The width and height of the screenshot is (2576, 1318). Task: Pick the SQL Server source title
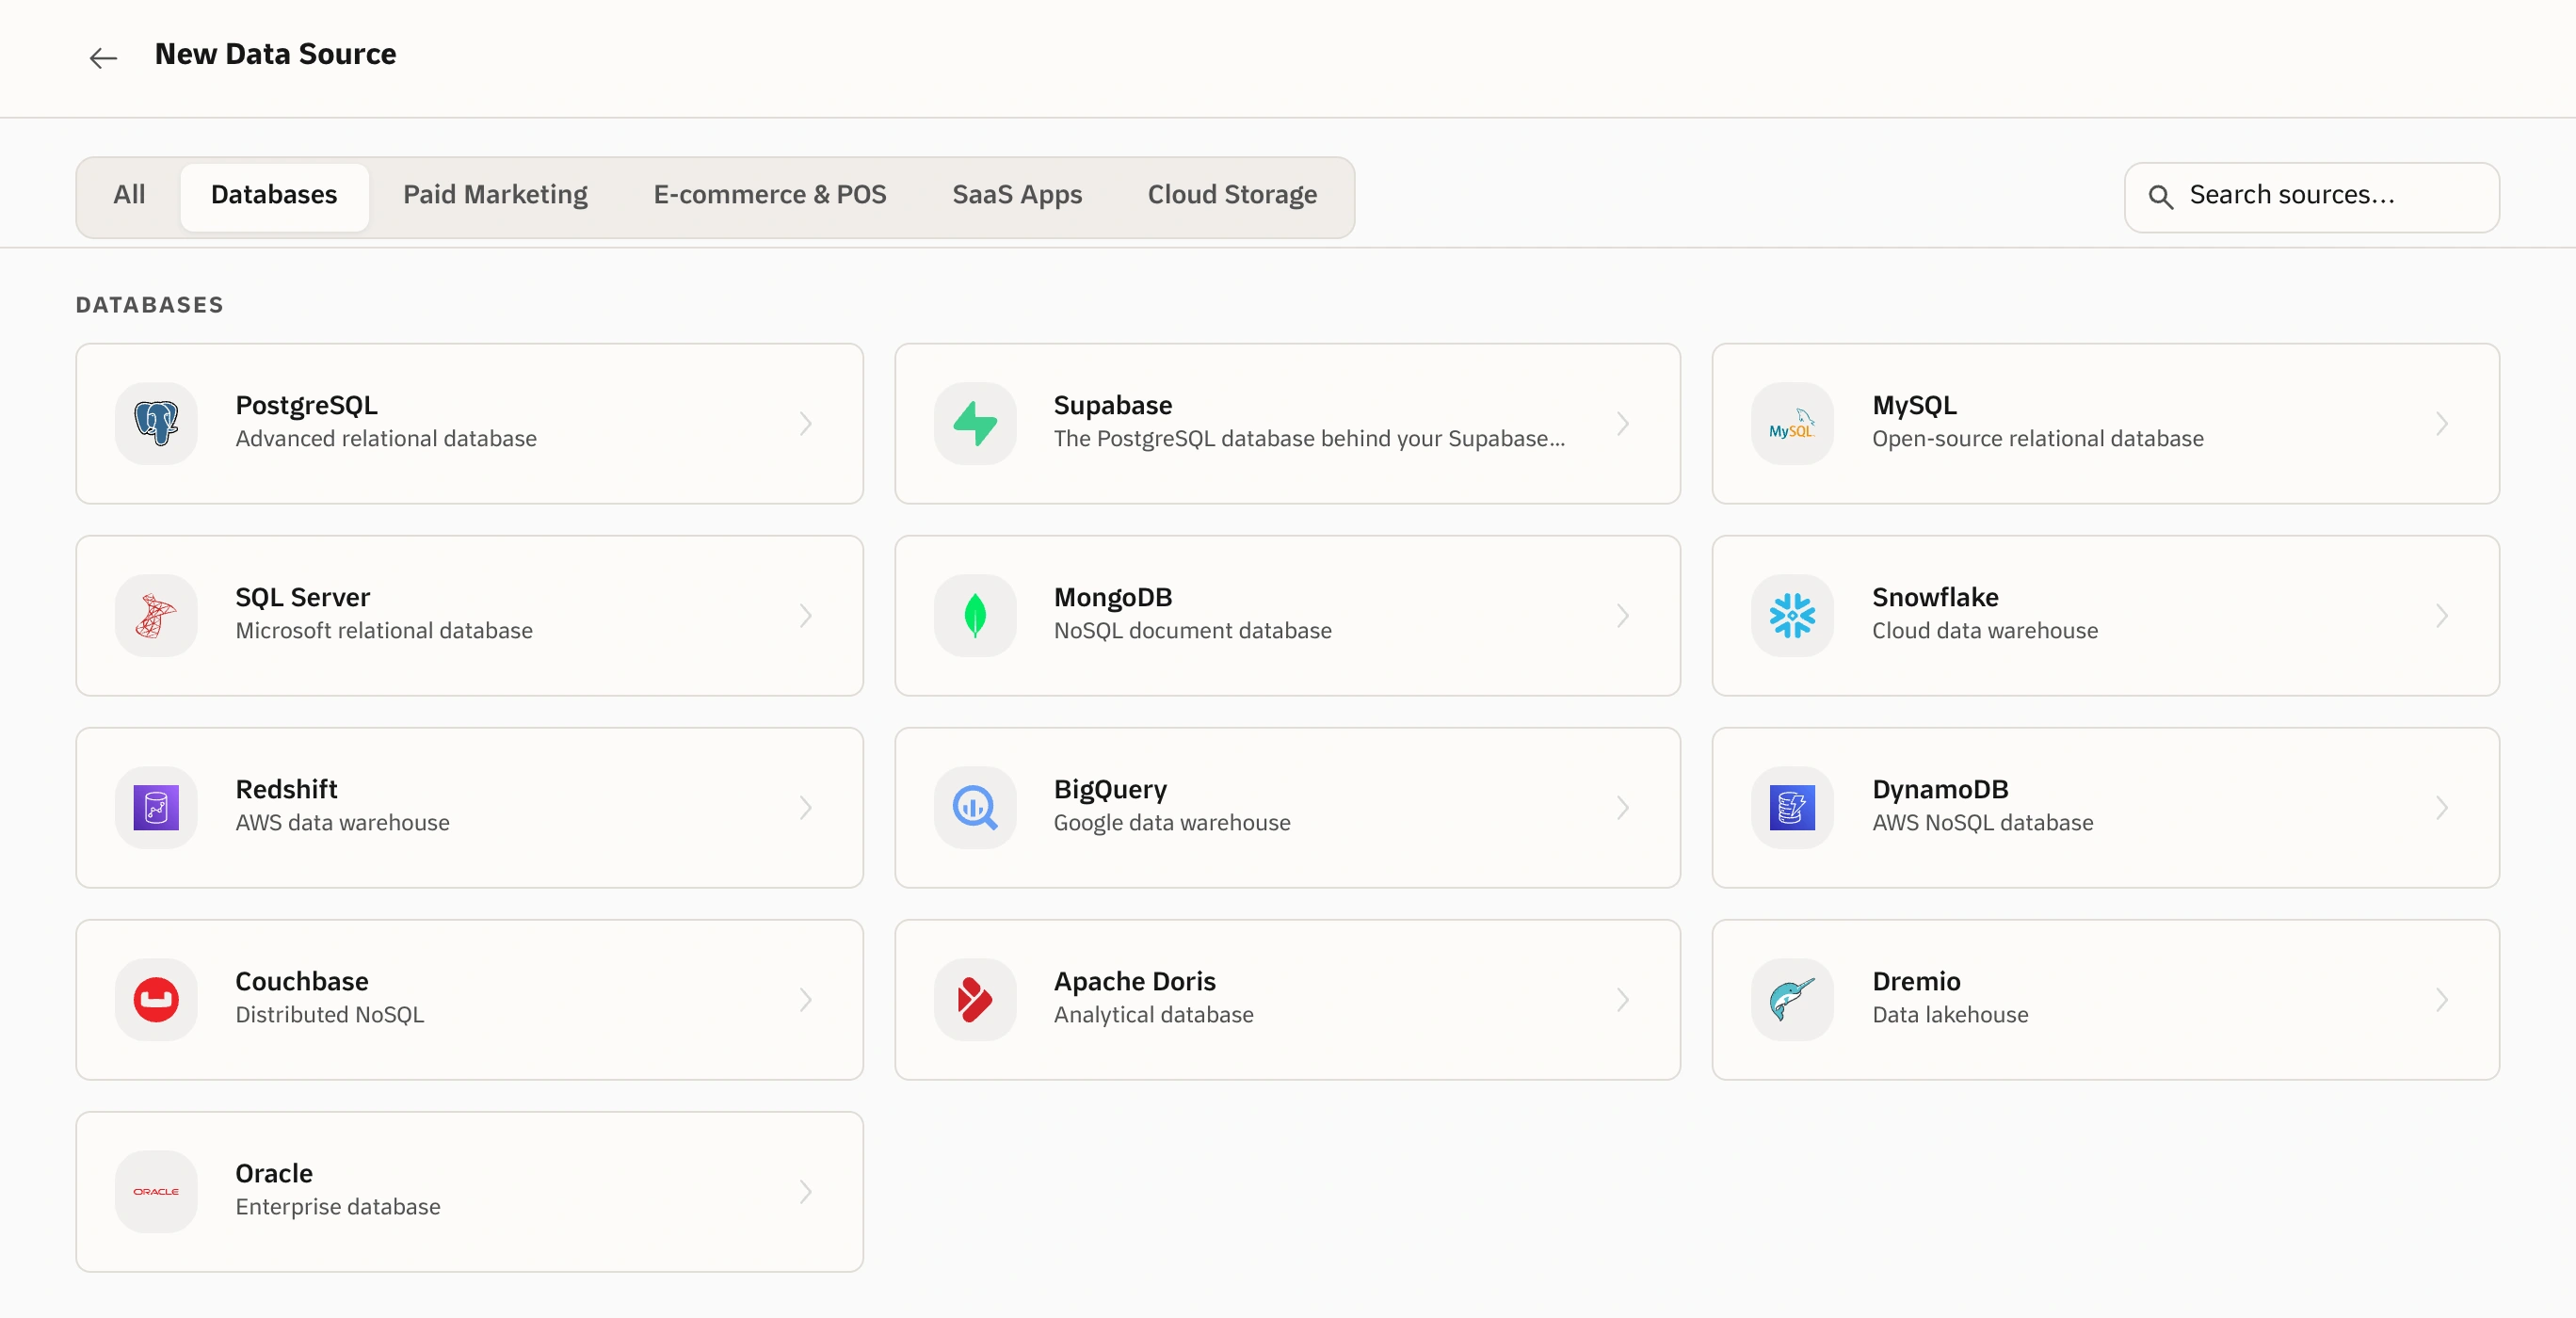tap(302, 597)
